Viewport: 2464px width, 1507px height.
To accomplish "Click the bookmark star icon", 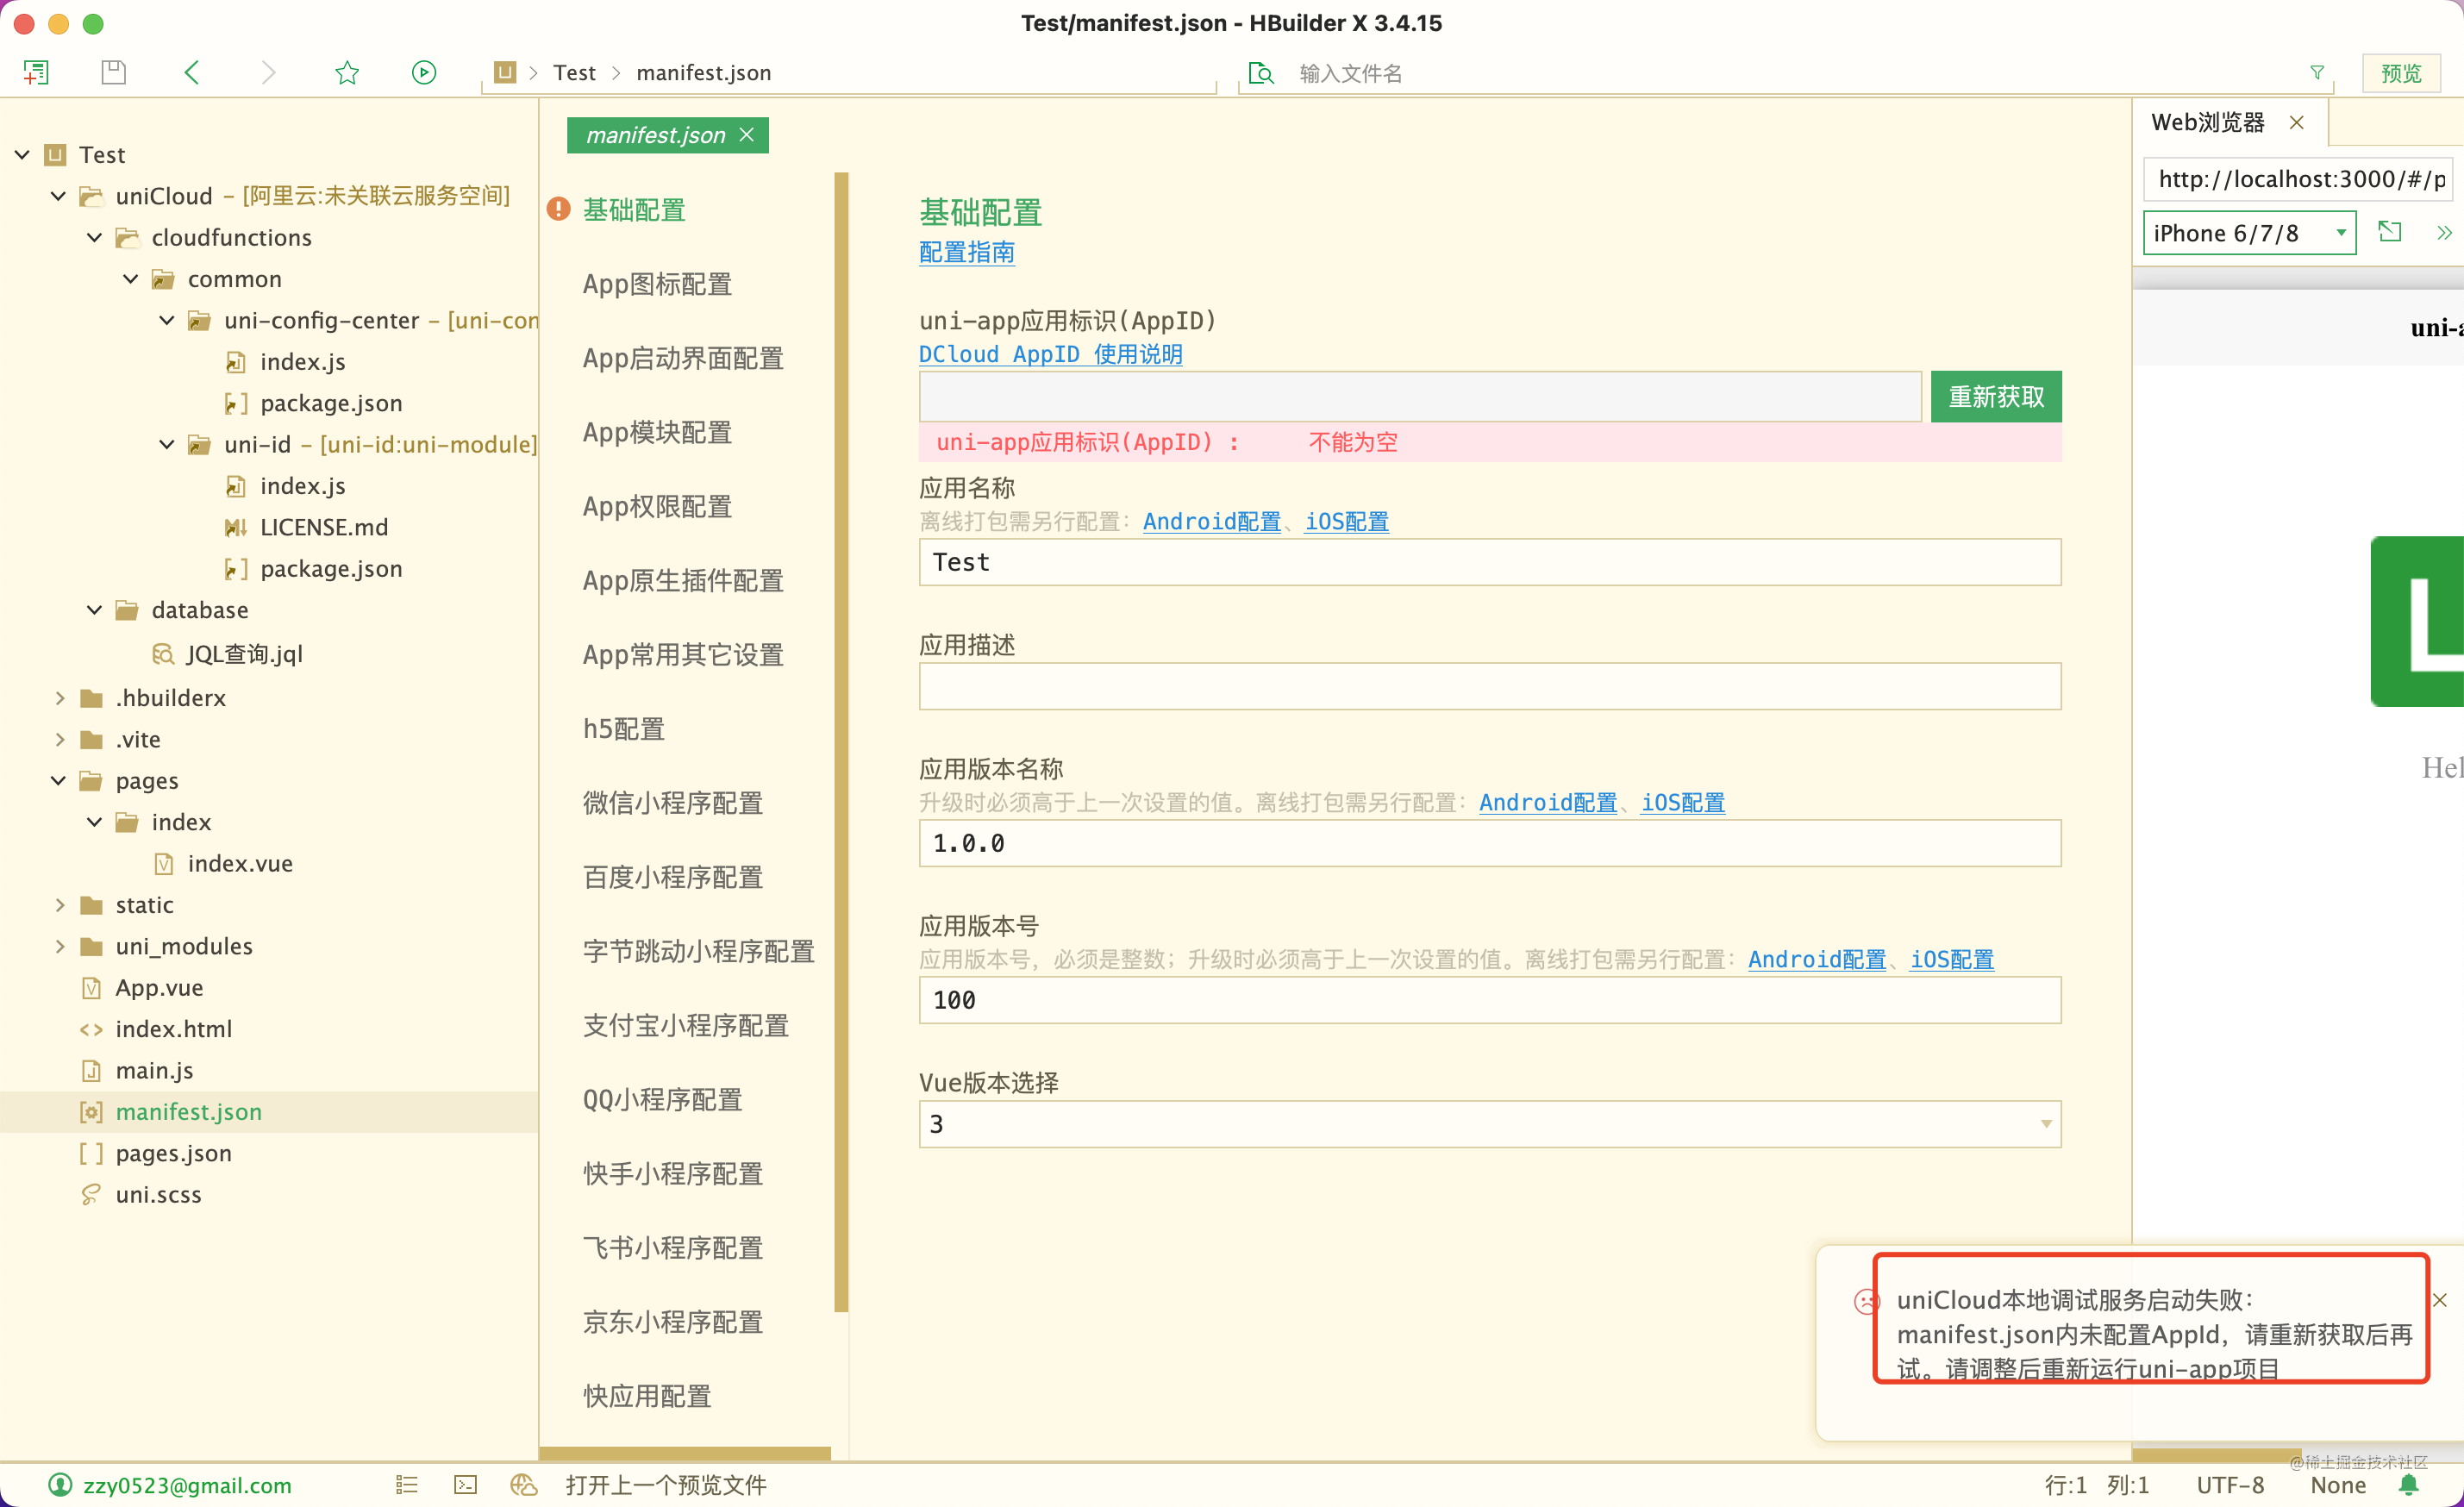I will 347,72.
